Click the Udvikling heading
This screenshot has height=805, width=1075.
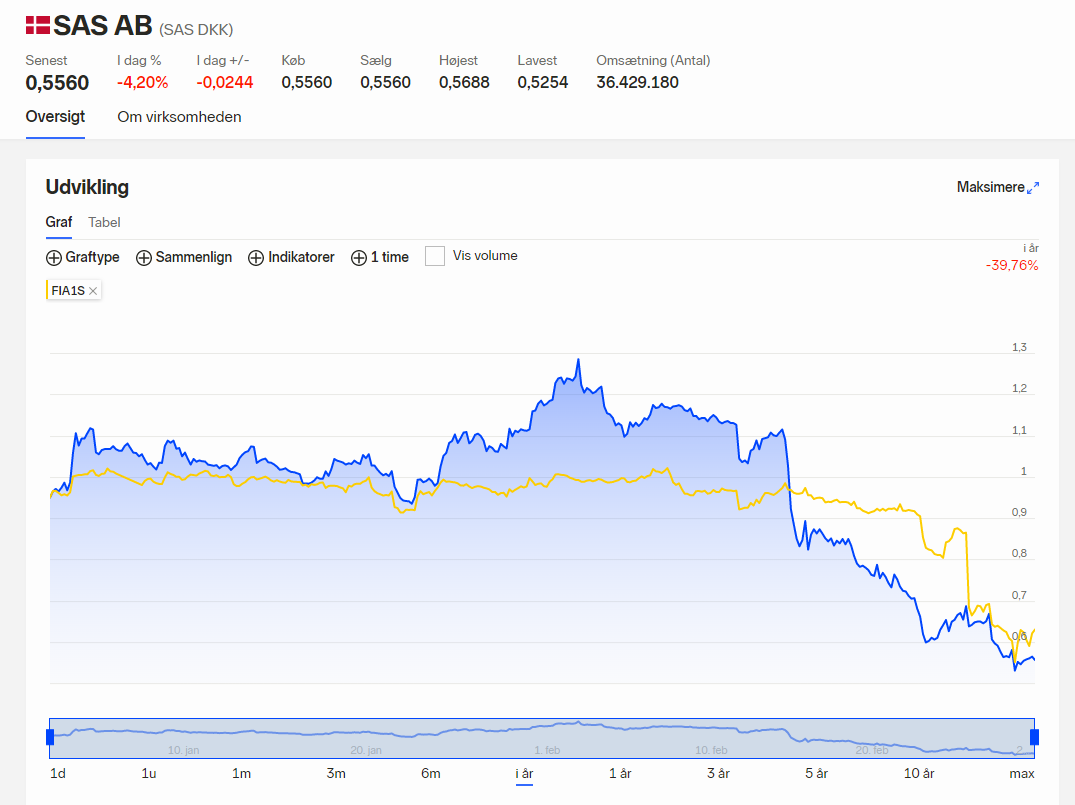pos(87,187)
